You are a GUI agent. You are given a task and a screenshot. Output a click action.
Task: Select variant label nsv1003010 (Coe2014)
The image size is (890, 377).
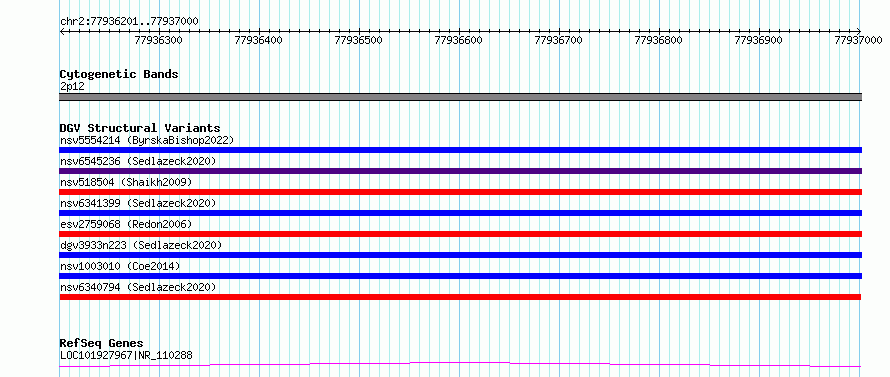120,266
